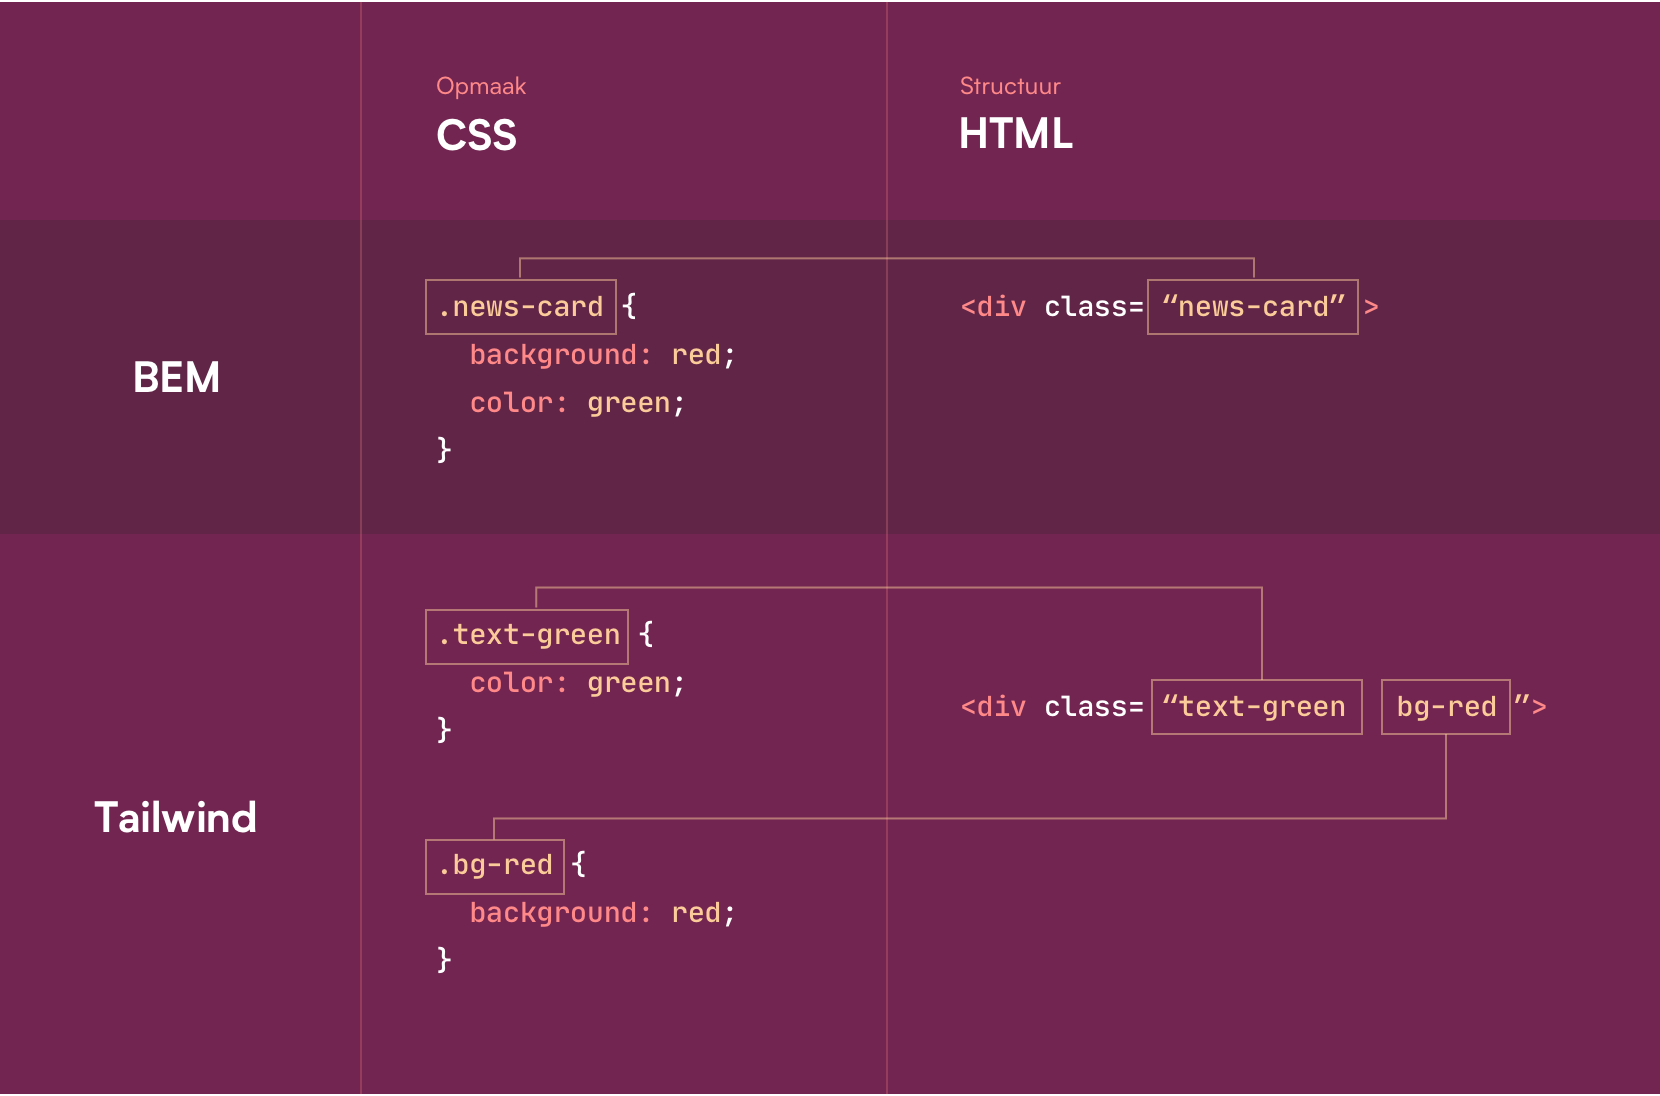Click the boxed "text-green class in HTML
Screen dimensions: 1660x1096
click(x=1257, y=707)
